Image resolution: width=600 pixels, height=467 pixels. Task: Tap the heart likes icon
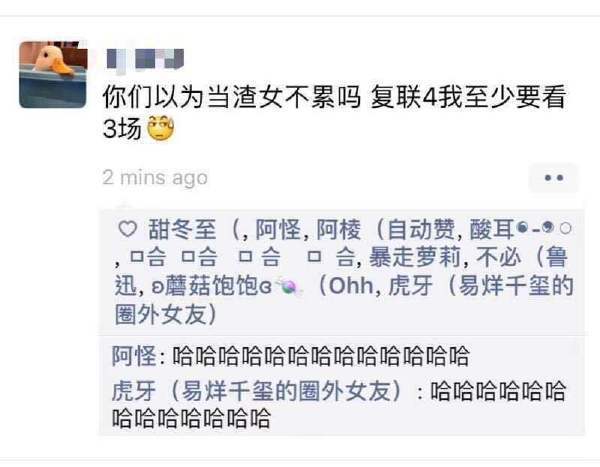pyautogui.click(x=127, y=229)
